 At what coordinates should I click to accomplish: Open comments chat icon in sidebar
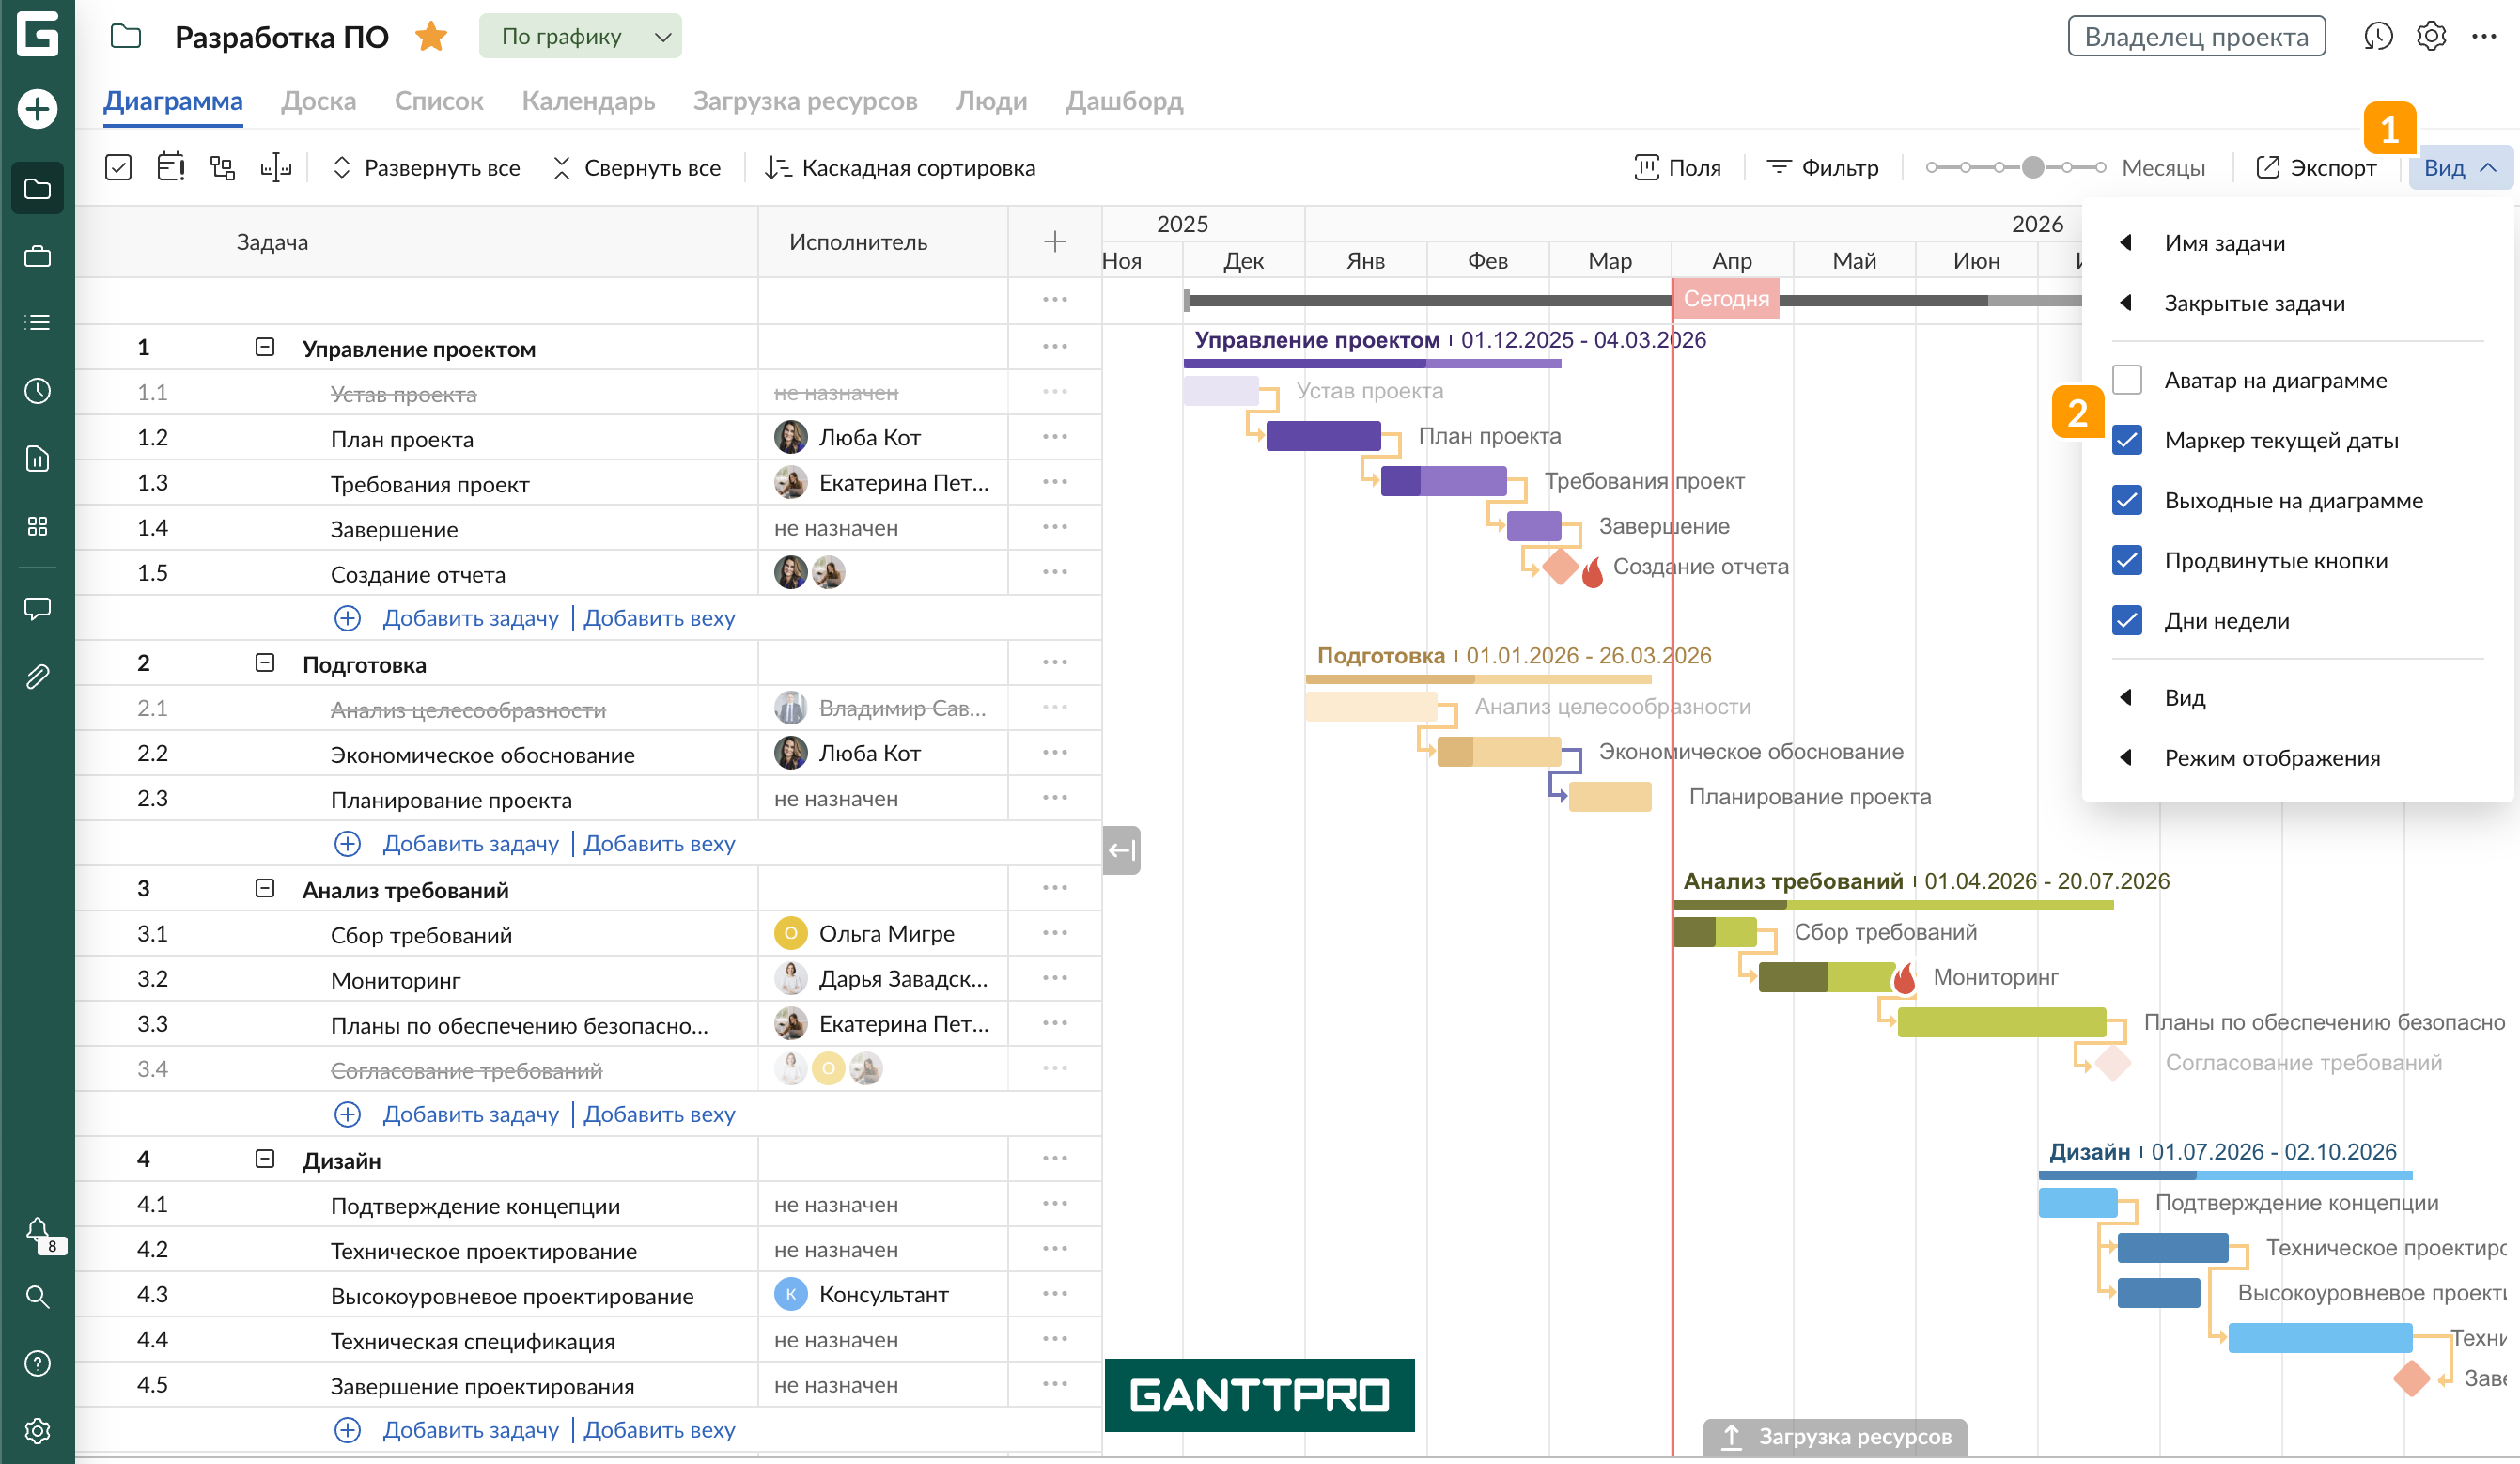pos(37,608)
